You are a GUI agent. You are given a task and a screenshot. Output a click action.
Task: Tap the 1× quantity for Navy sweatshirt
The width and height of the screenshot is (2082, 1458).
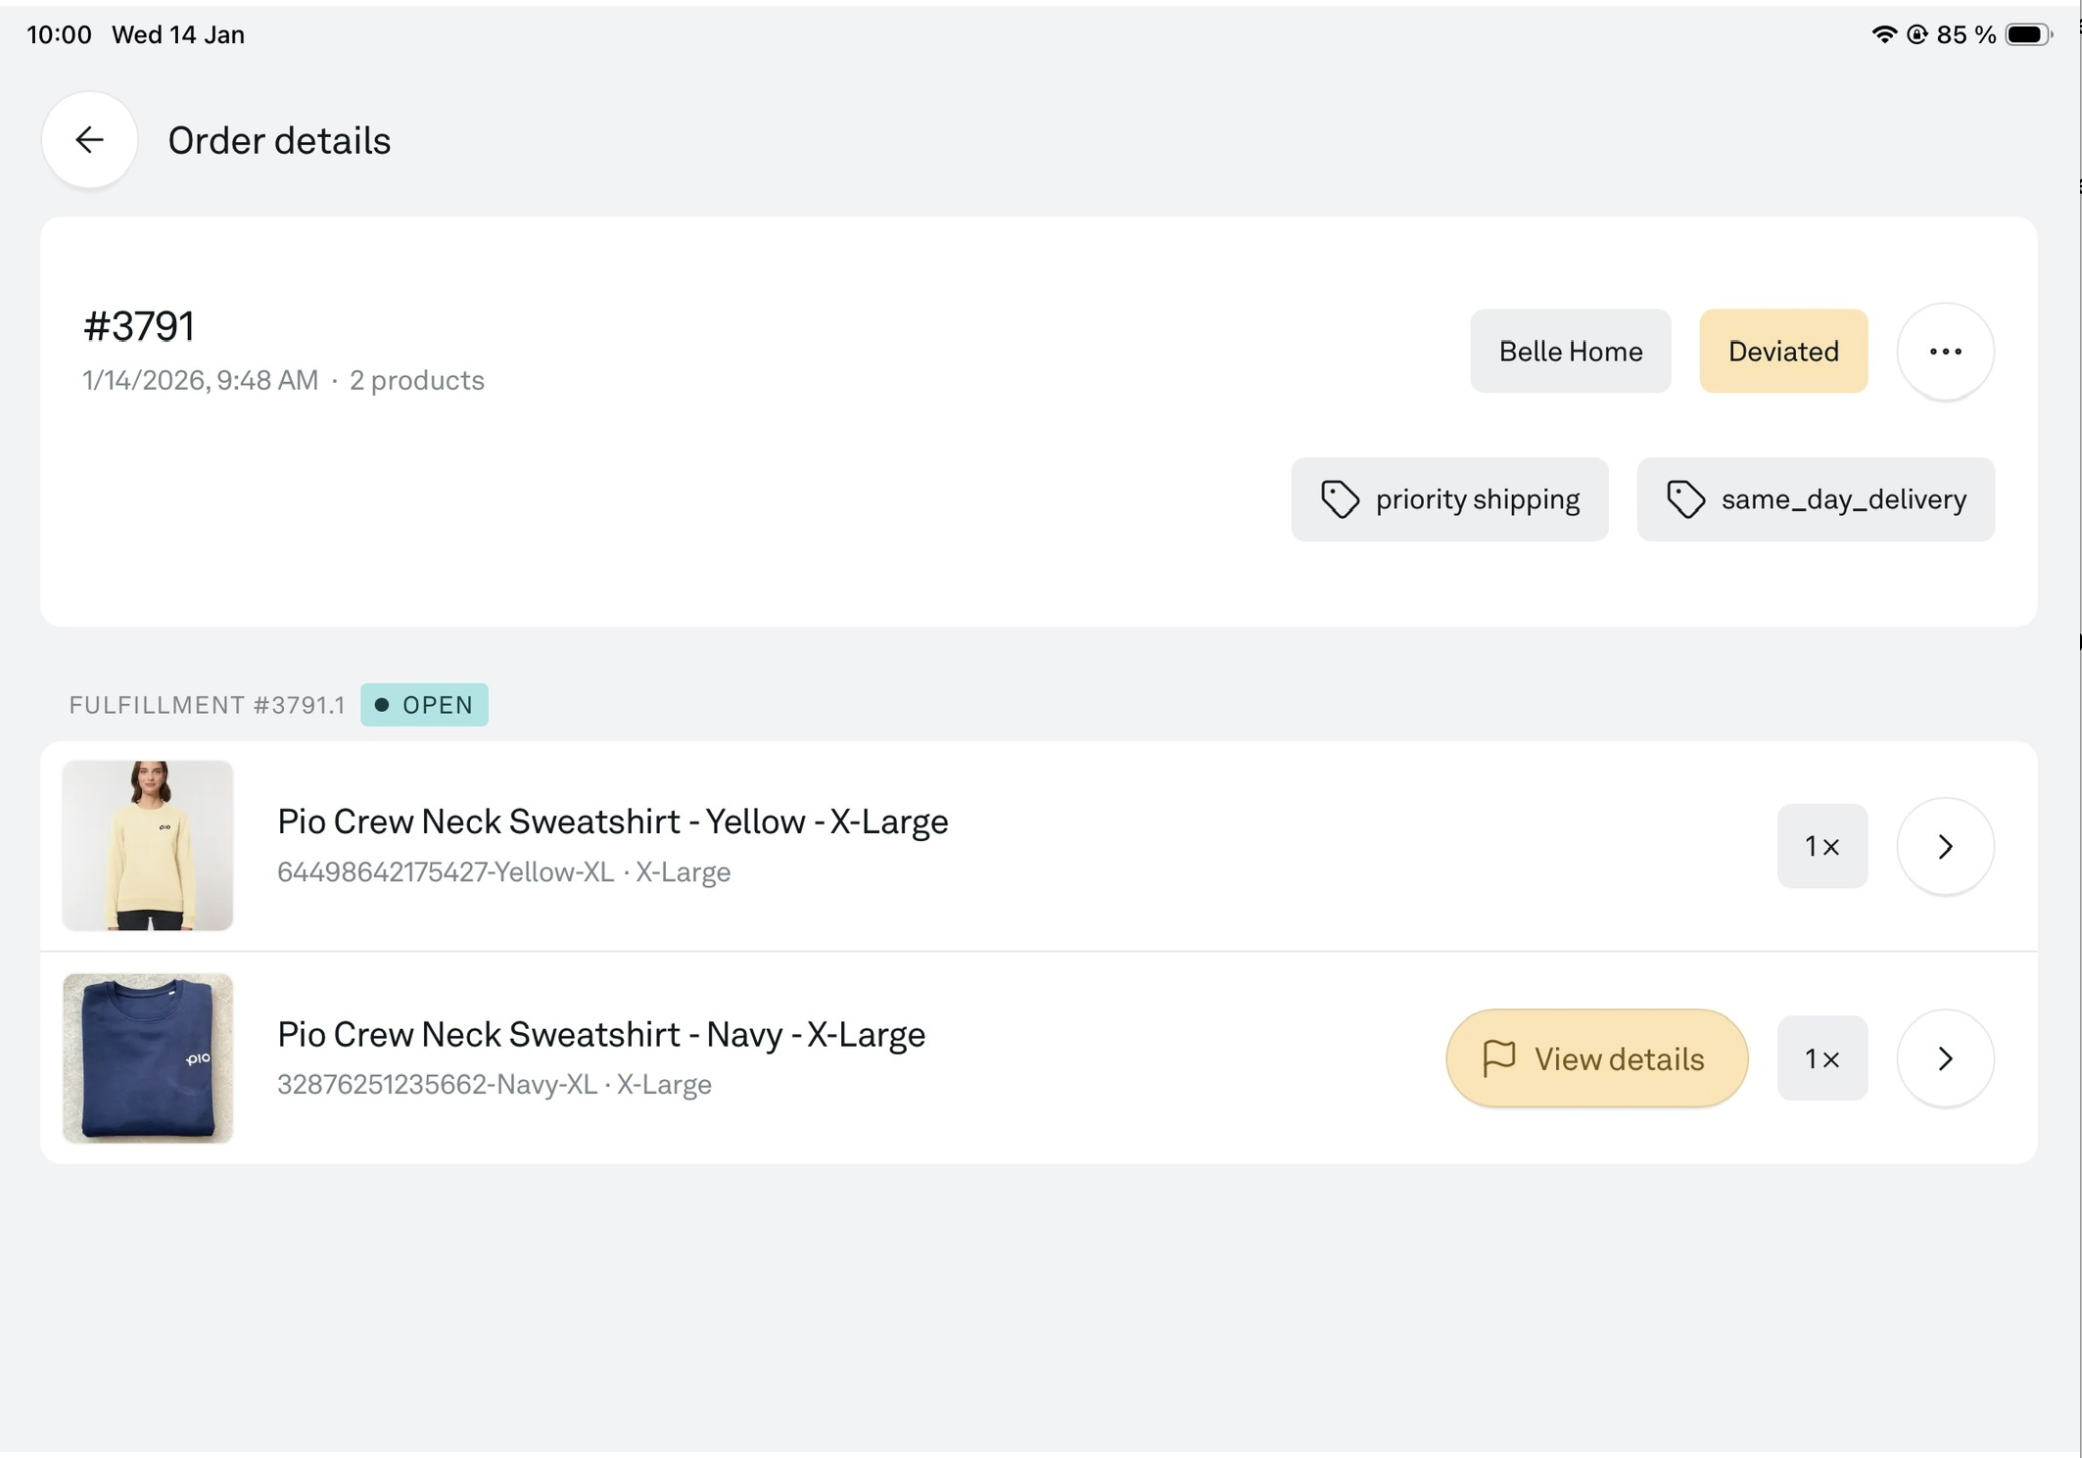point(1821,1059)
